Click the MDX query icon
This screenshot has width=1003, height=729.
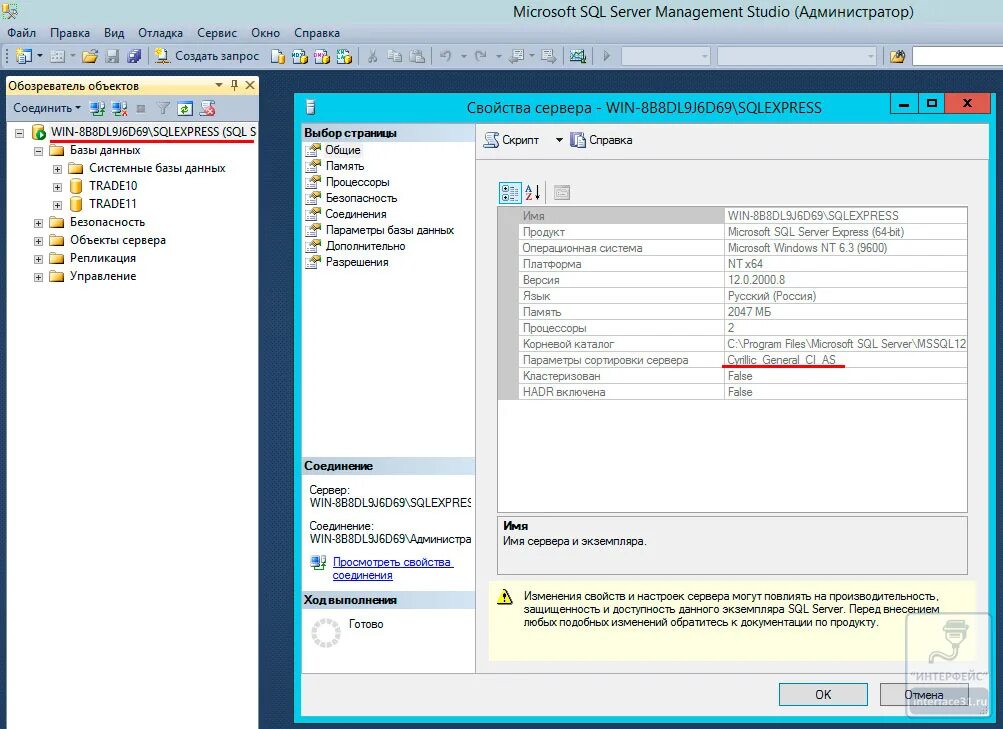click(x=299, y=56)
